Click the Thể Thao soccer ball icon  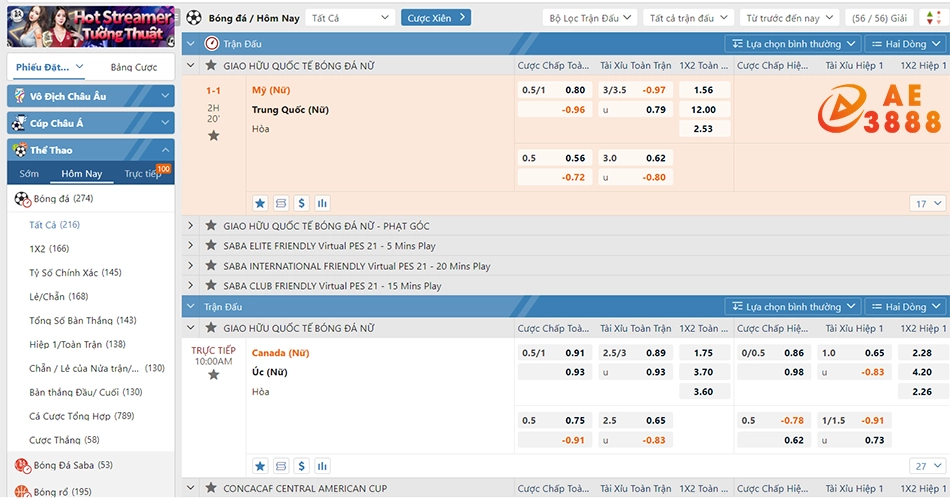(x=21, y=150)
